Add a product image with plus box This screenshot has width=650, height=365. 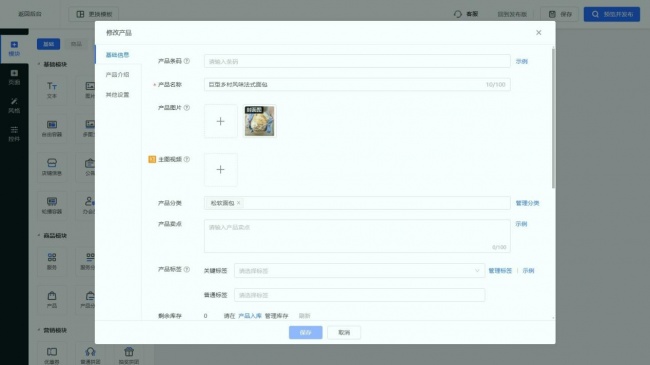pos(221,121)
